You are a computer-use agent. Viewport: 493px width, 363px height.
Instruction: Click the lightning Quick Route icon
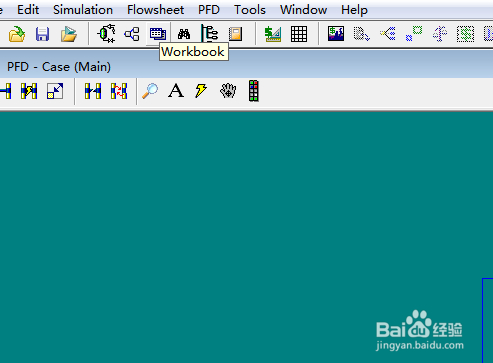click(201, 91)
